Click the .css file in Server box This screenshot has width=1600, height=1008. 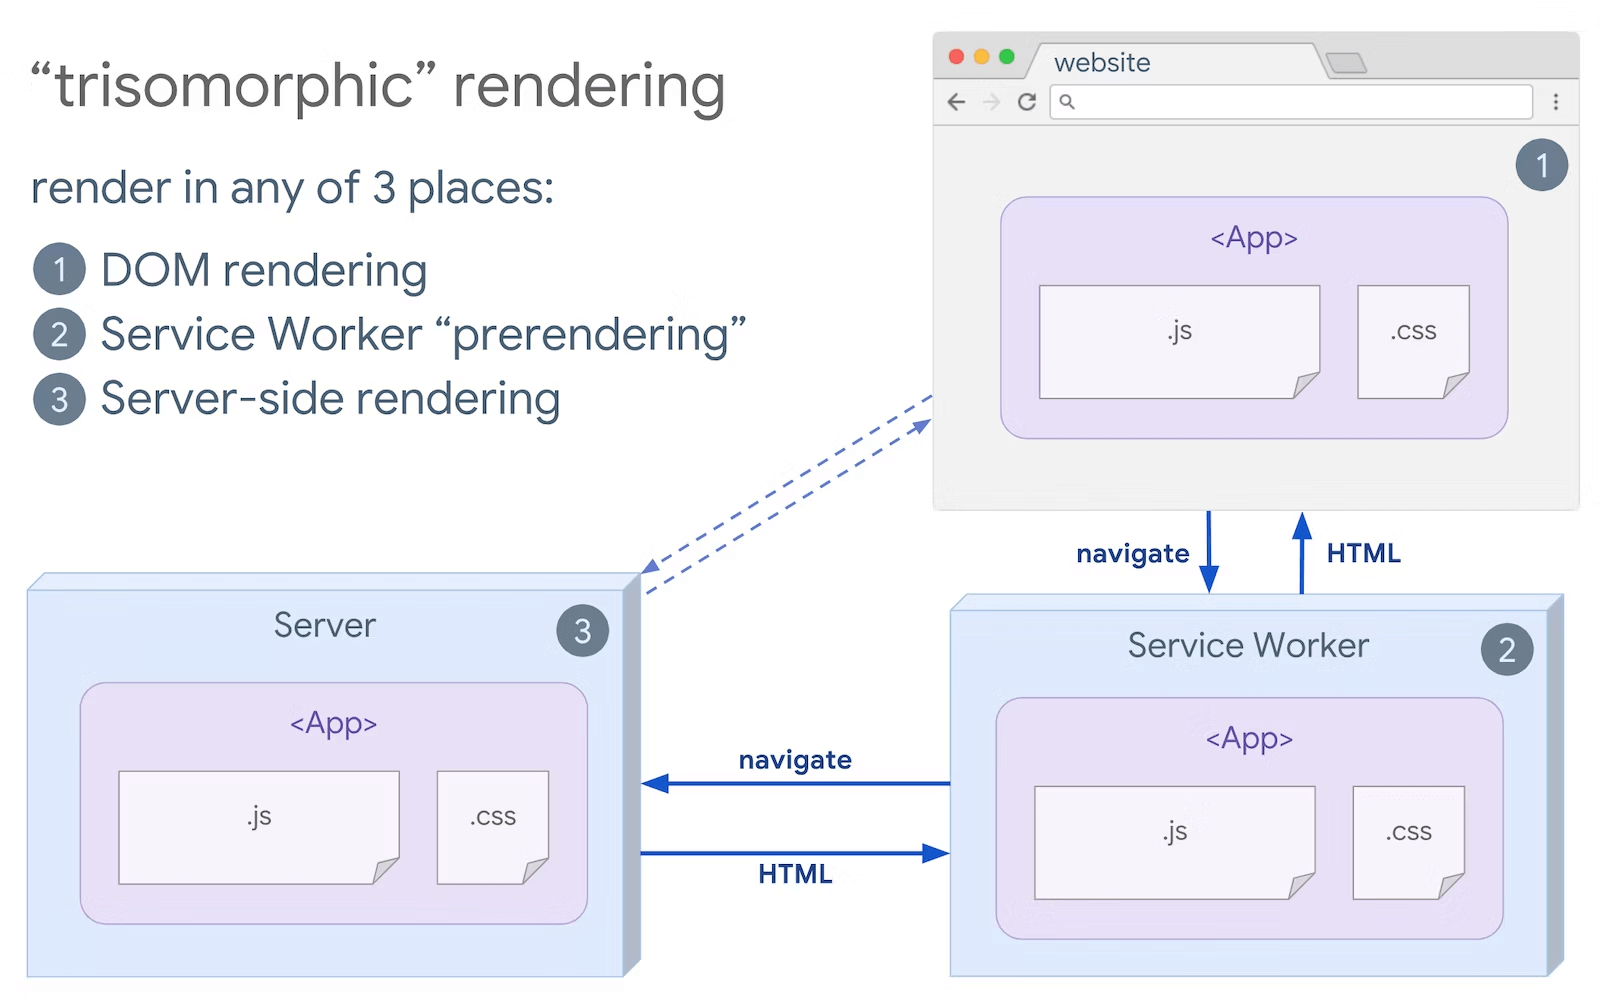click(492, 827)
